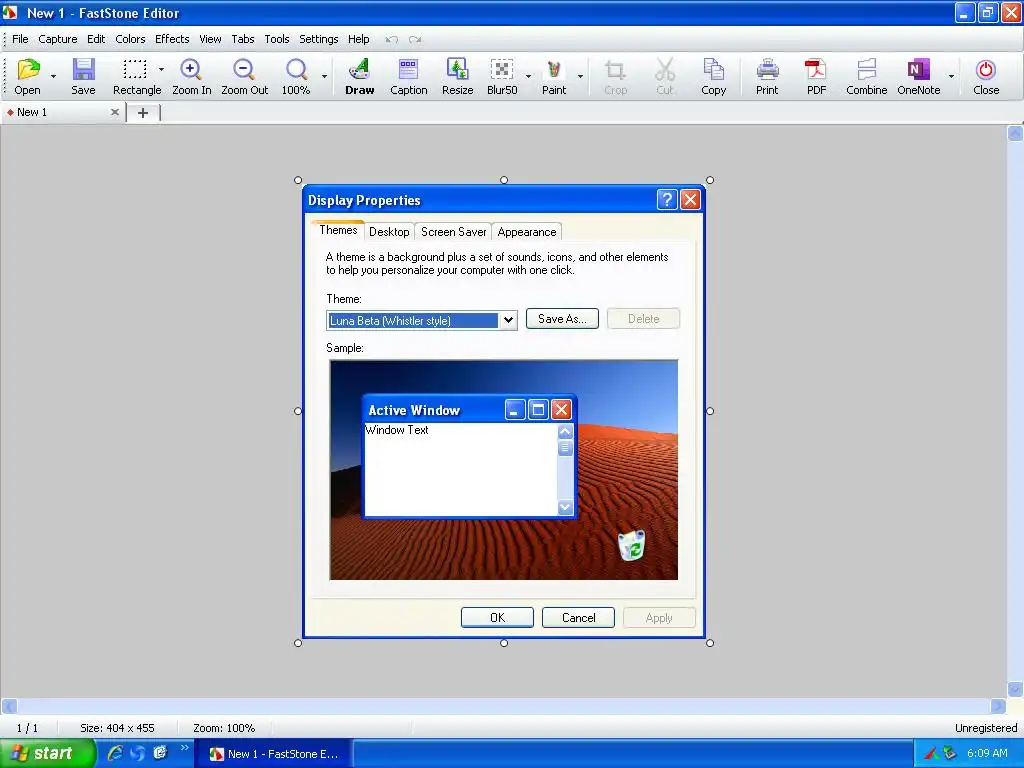Open the image in Paint
This screenshot has width=1024, height=768.
coord(554,76)
